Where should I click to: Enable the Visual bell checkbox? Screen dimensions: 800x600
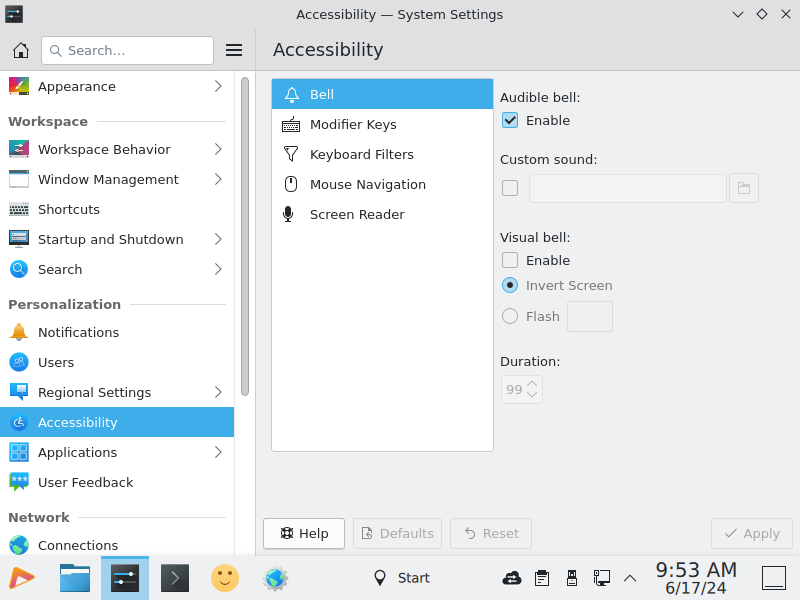tap(510, 260)
